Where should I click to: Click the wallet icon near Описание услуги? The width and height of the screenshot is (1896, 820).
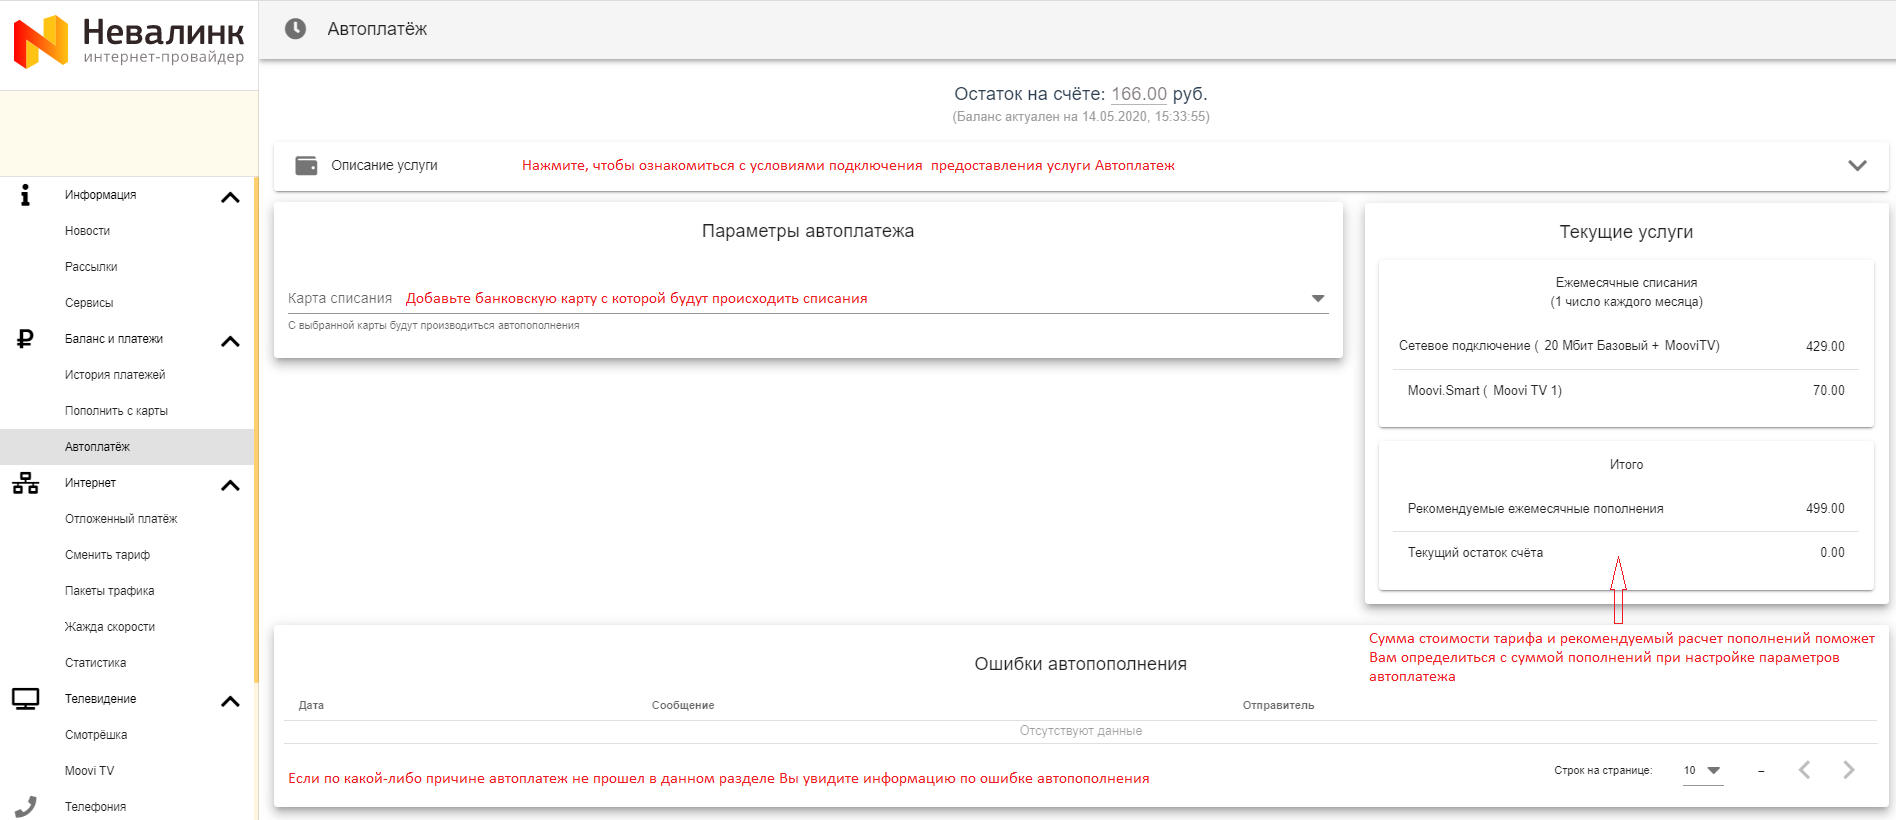(306, 165)
